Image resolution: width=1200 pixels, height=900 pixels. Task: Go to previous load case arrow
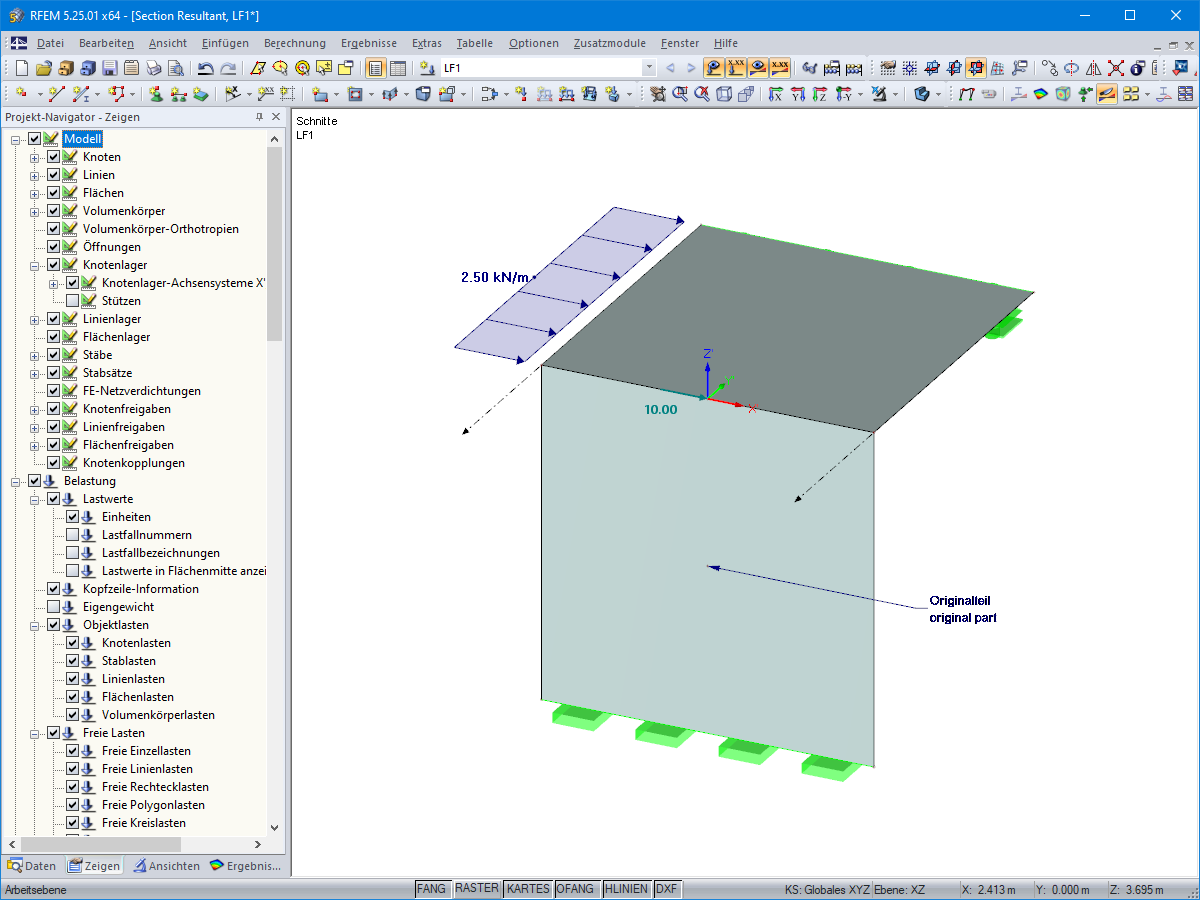pos(670,68)
